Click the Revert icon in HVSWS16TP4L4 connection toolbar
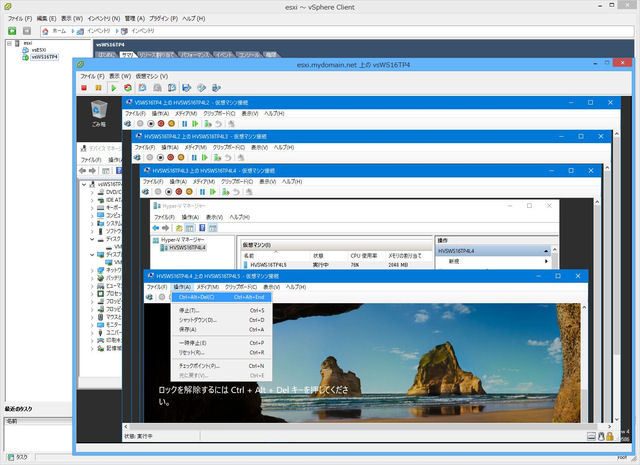This screenshot has height=465, width=640. coord(236,191)
